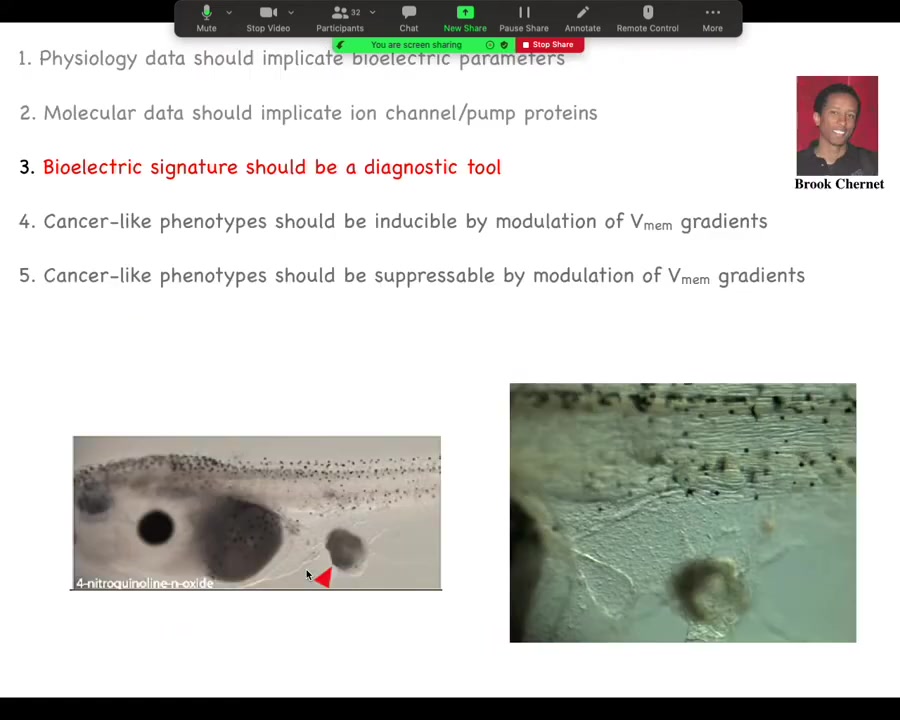Stop Video using the camera icon

[x=267, y=17]
